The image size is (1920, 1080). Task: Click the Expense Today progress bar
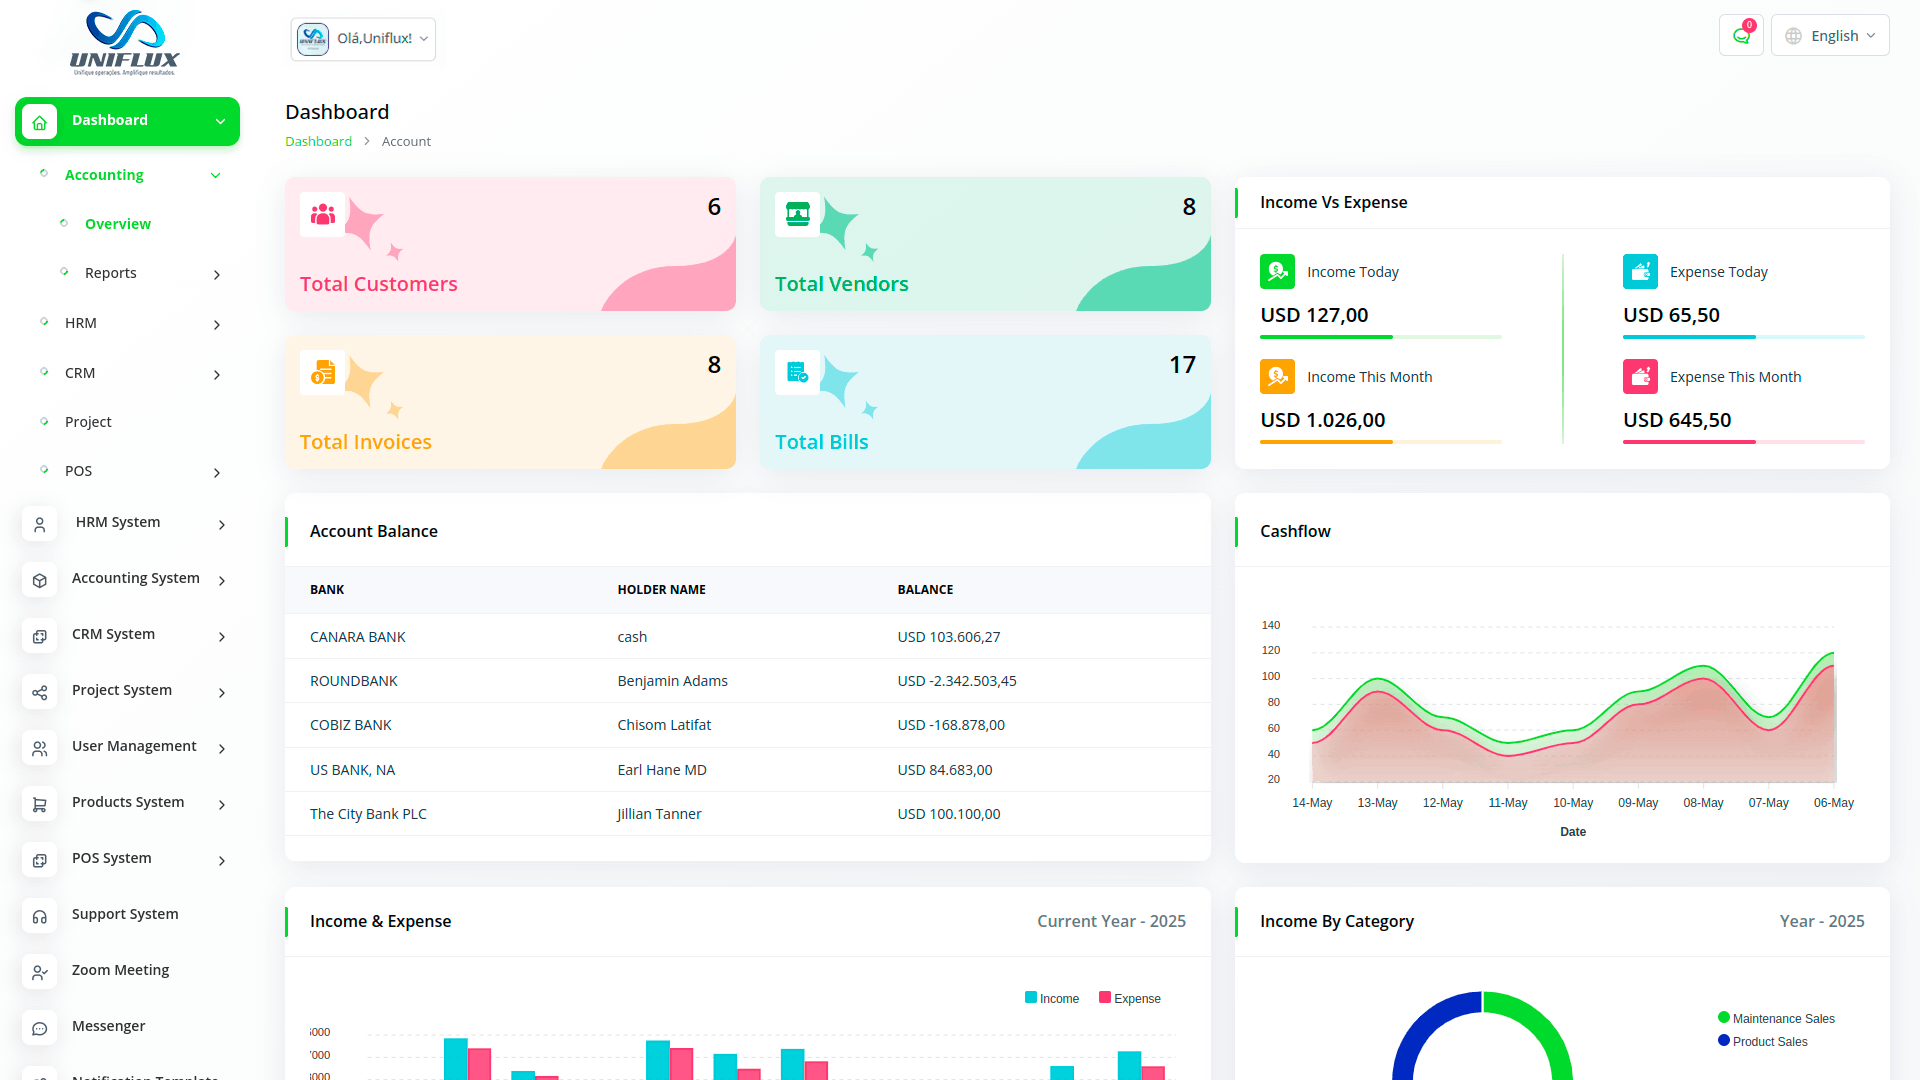[1743, 337]
